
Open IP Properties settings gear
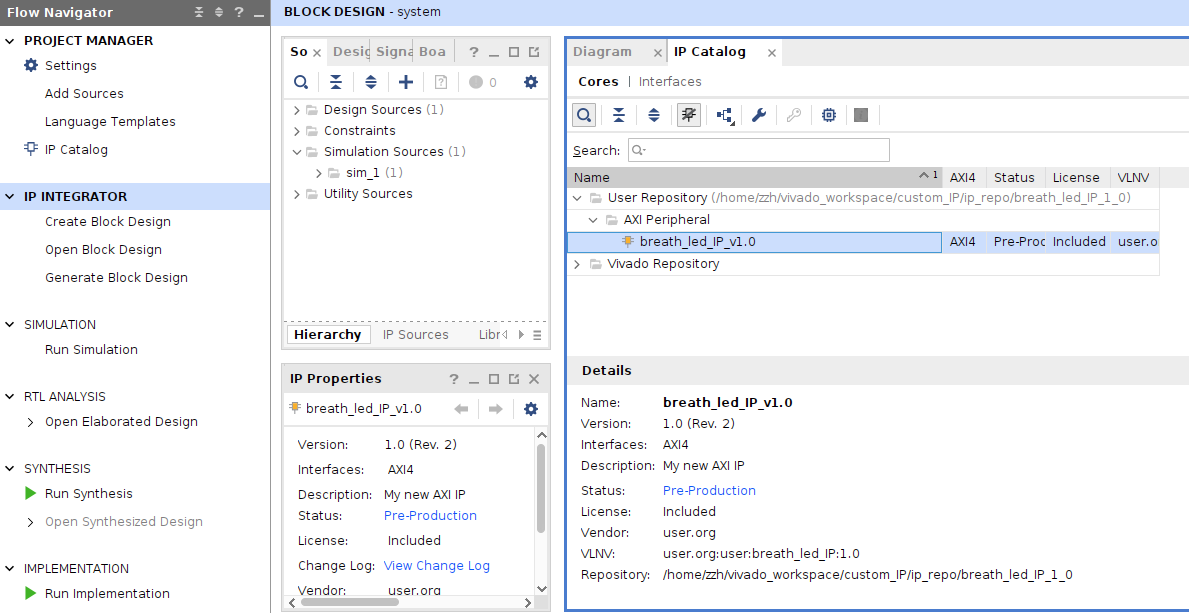coord(531,409)
